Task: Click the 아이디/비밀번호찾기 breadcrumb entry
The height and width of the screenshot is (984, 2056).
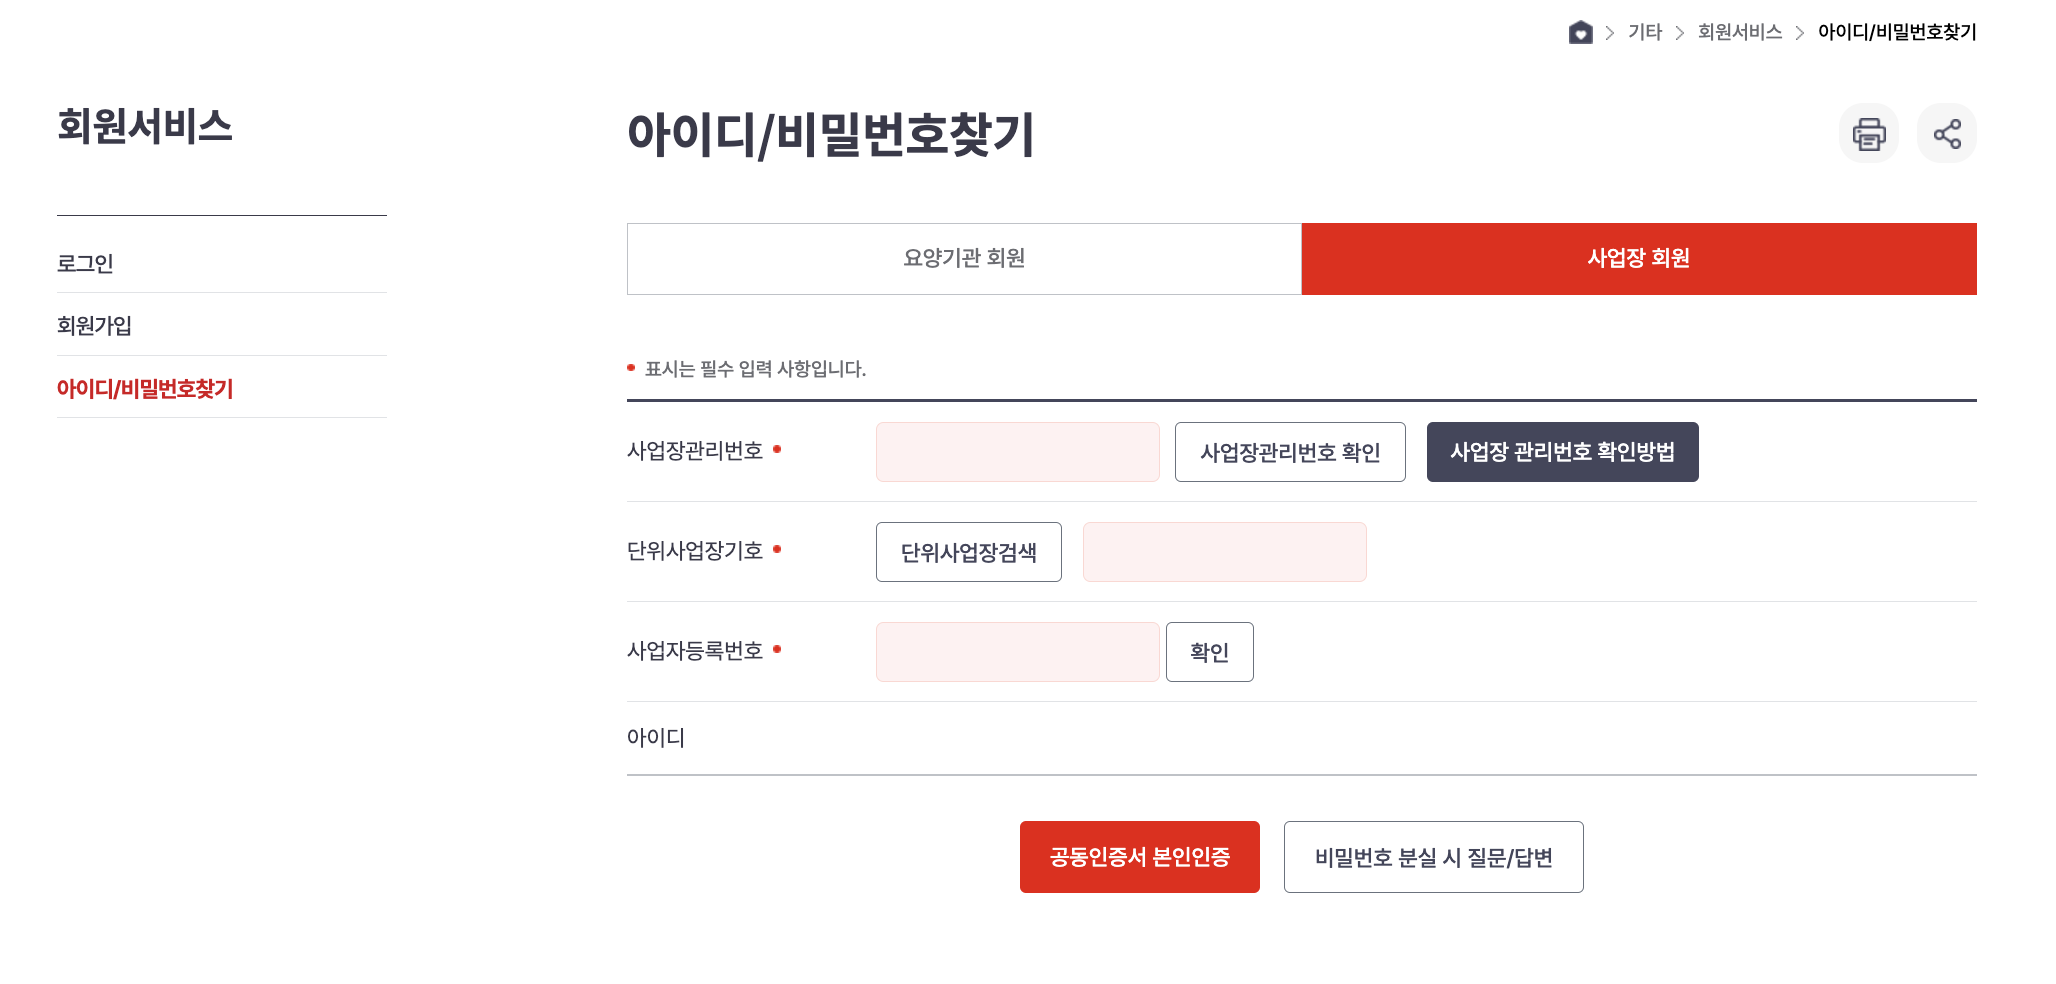Action: 1896,32
